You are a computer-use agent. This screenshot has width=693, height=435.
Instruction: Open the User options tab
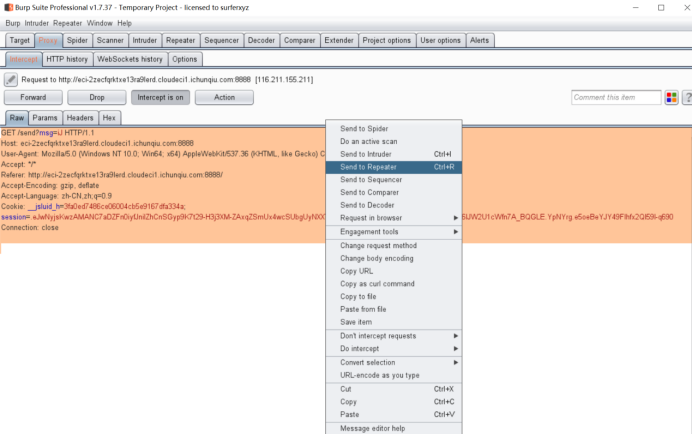point(441,40)
